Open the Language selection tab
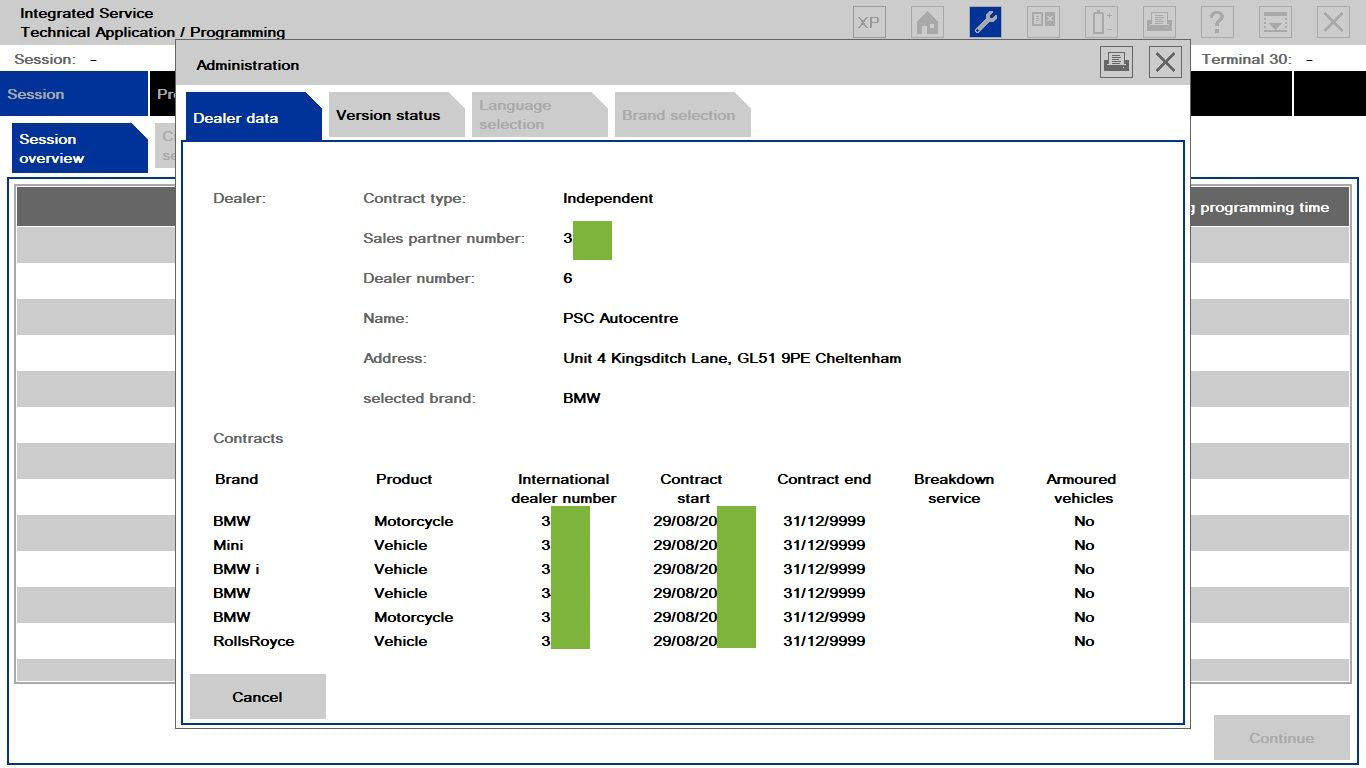 click(514, 115)
